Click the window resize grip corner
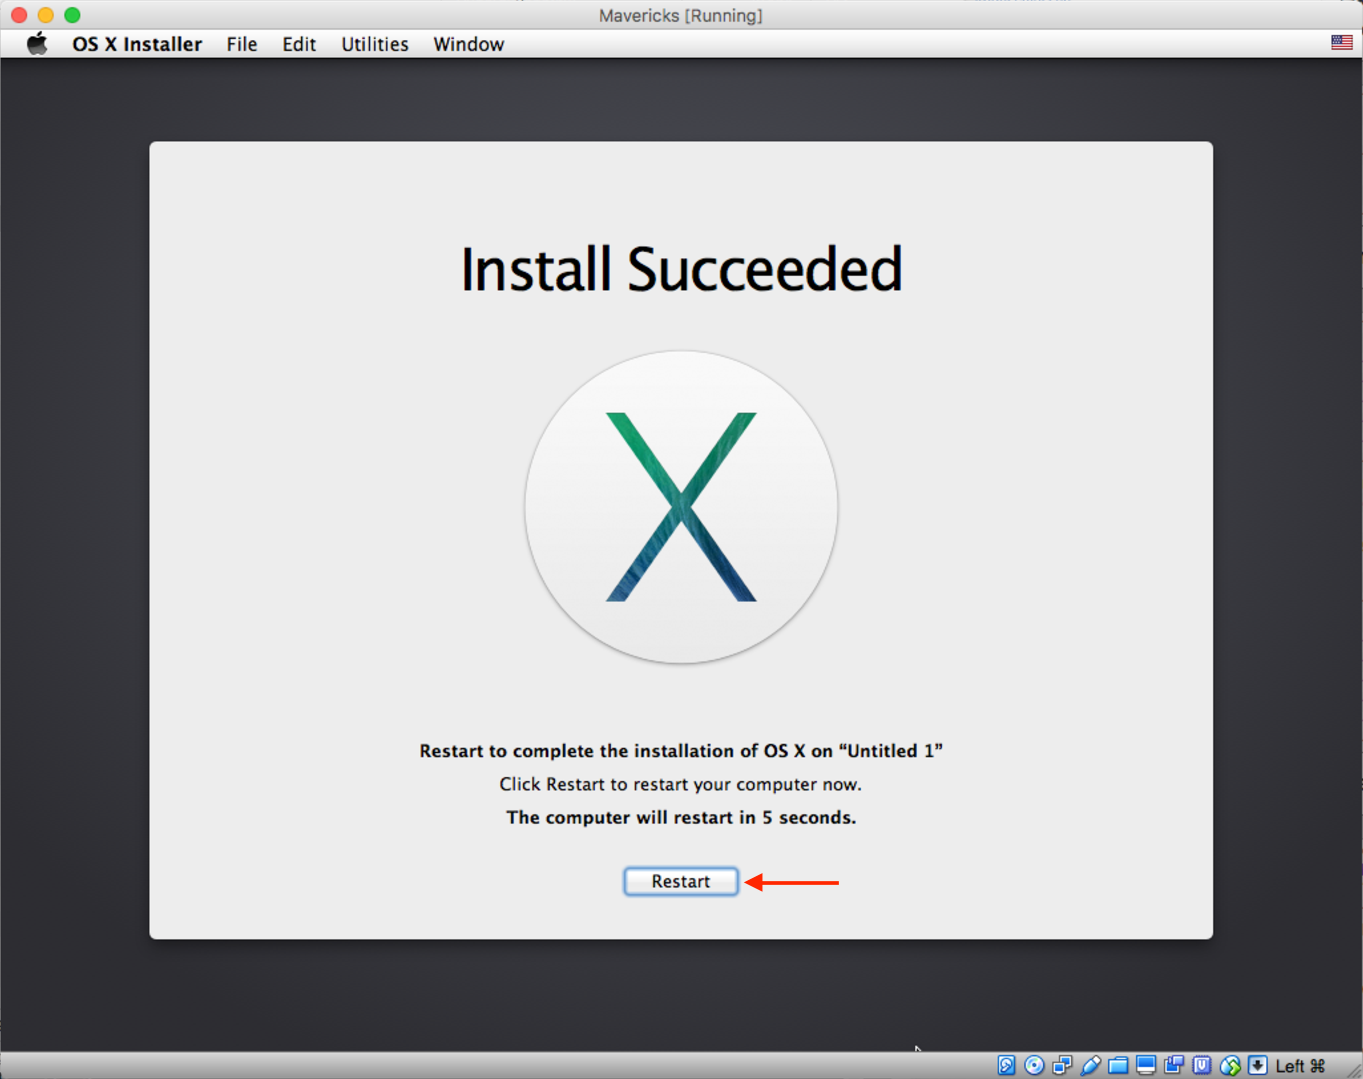 click(x=1353, y=1070)
